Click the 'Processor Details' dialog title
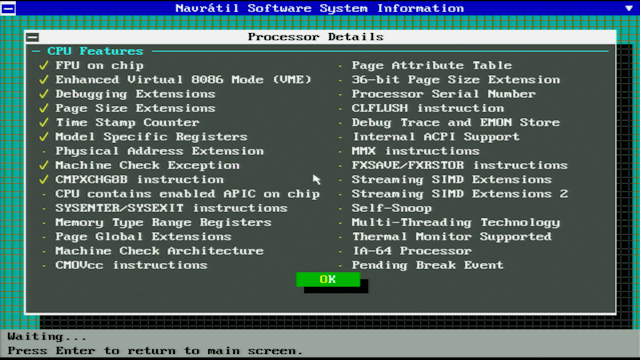 pos(316,37)
